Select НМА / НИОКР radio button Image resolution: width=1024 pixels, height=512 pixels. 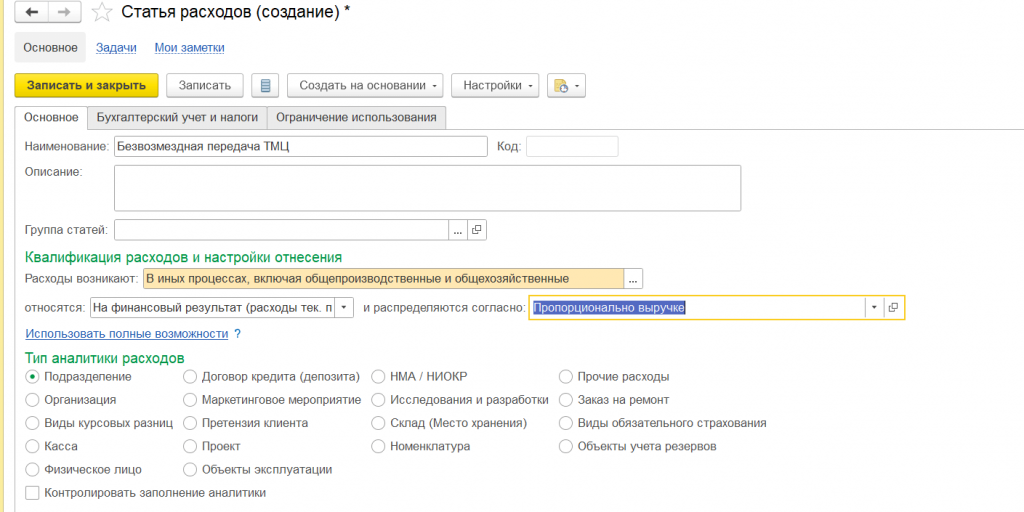pyautogui.click(x=378, y=377)
